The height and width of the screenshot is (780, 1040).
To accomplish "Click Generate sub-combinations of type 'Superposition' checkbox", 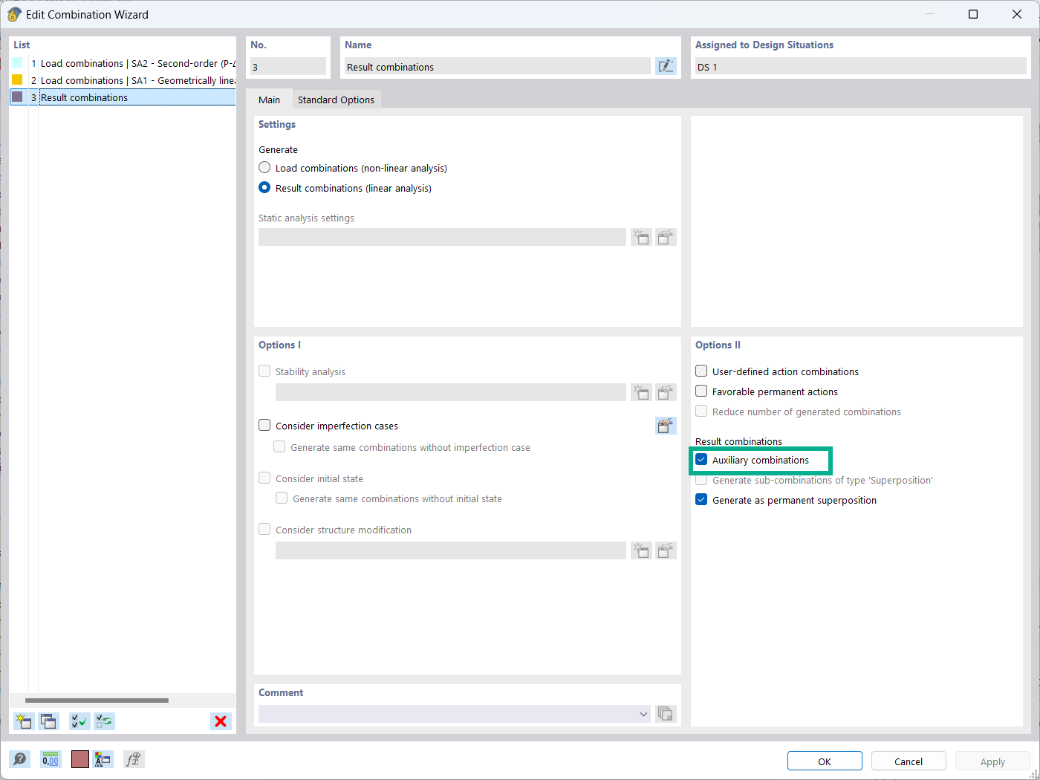I will click(701, 480).
